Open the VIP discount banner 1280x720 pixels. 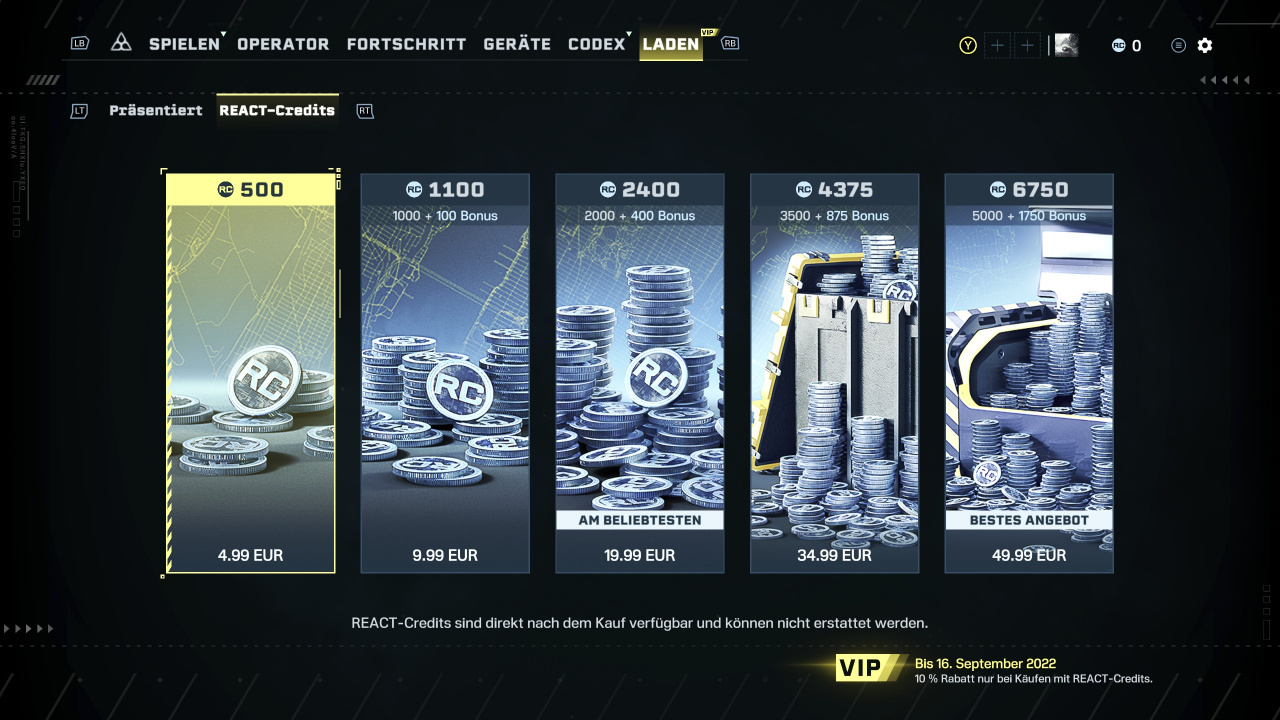coord(994,669)
